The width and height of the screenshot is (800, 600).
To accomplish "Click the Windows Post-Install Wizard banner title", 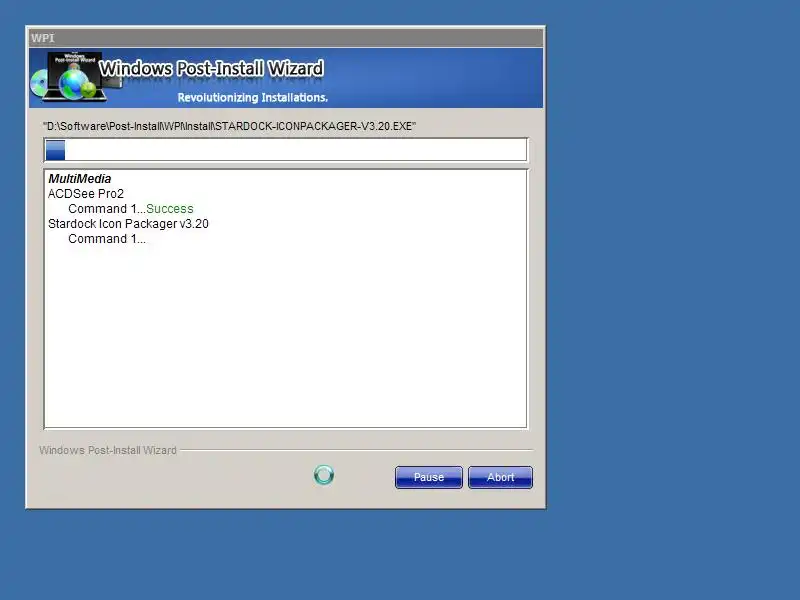I will 211,68.
